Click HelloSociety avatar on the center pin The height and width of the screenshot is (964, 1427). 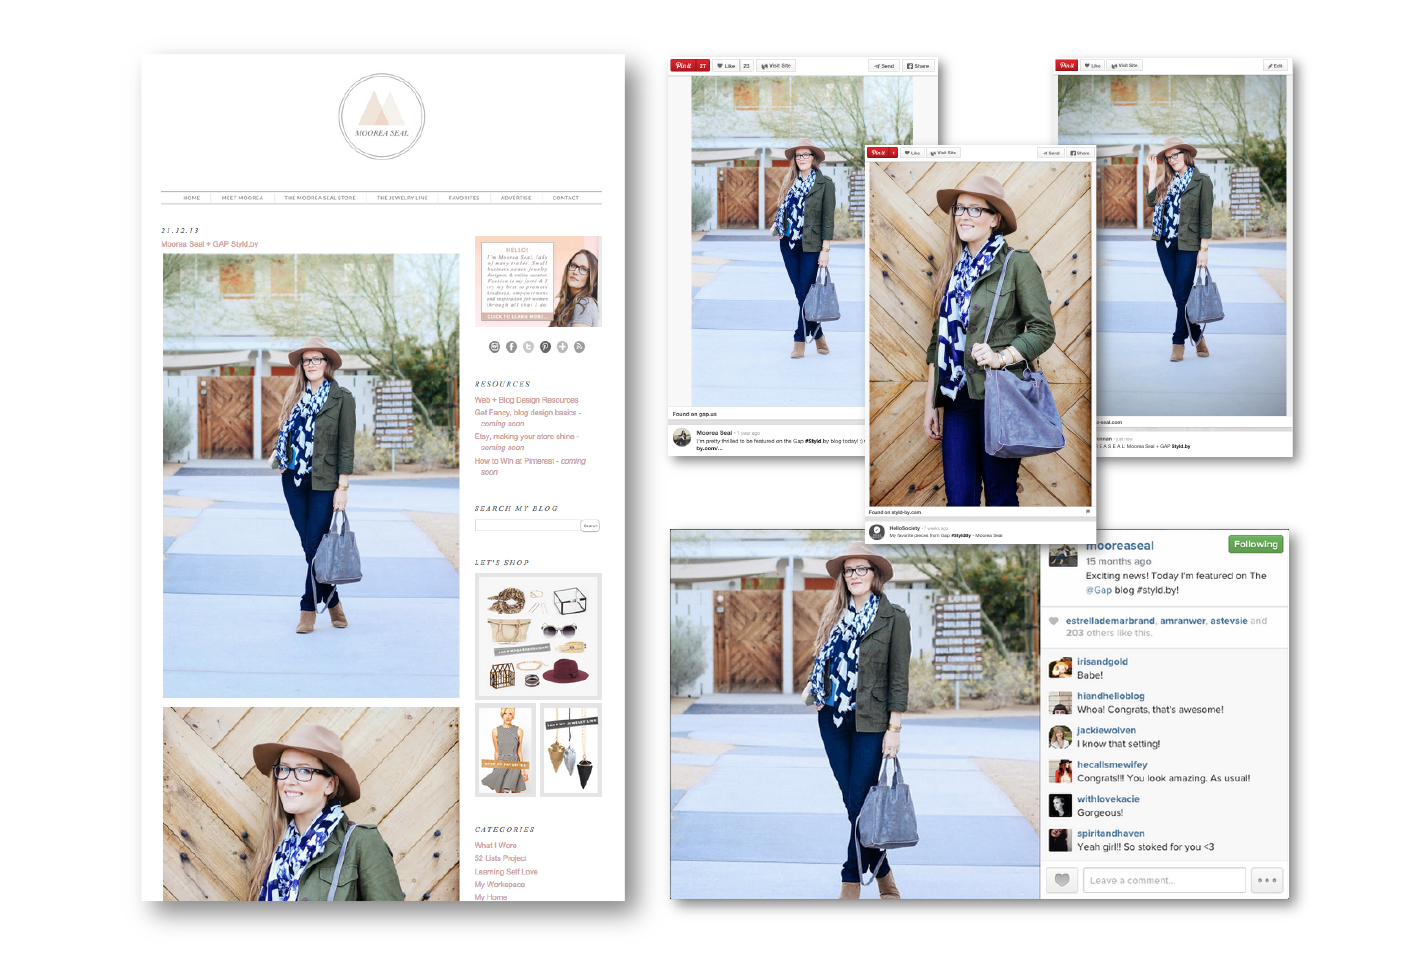pyautogui.click(x=877, y=531)
